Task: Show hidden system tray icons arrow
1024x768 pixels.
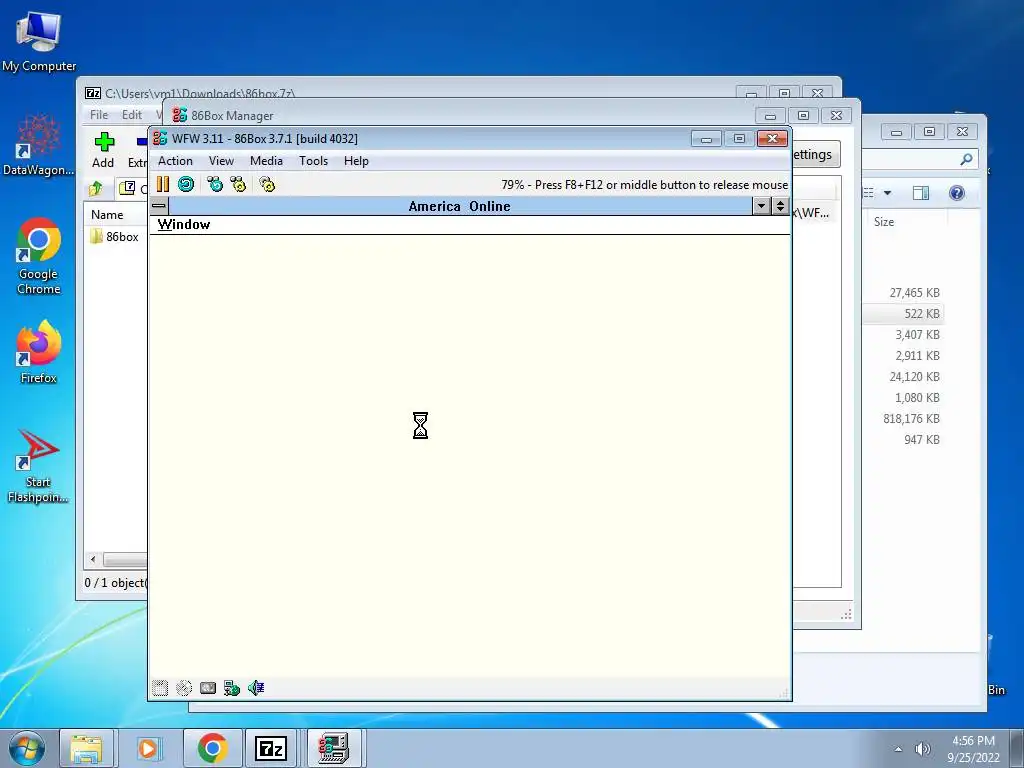Action: 899,749
